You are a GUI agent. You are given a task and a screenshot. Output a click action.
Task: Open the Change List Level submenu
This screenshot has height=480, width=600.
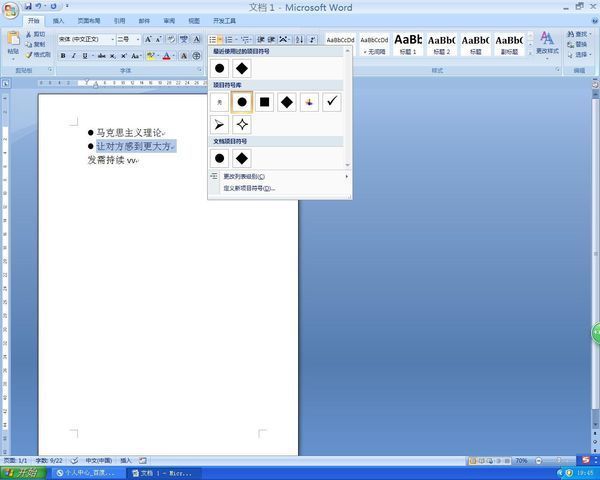pos(279,176)
